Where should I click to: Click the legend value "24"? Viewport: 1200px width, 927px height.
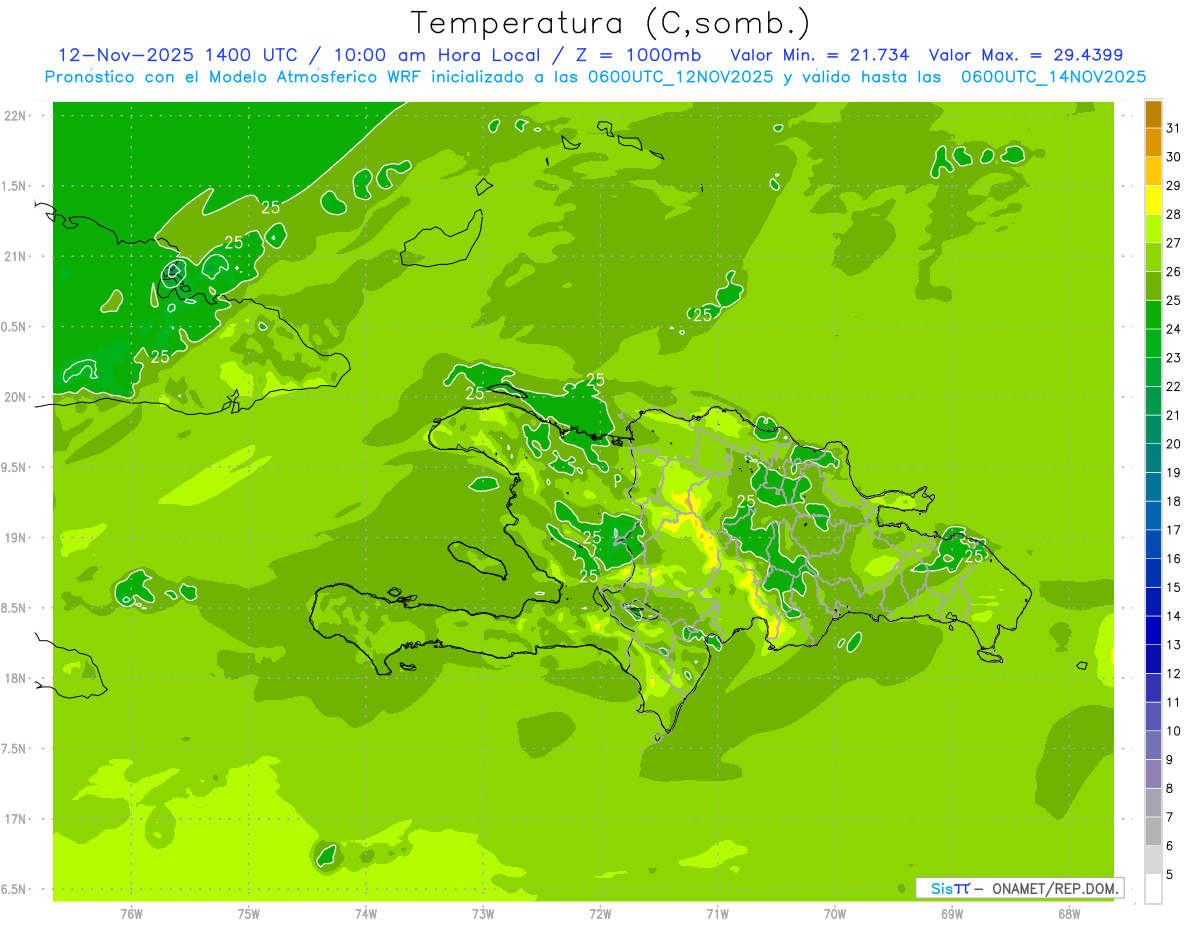tap(1173, 329)
